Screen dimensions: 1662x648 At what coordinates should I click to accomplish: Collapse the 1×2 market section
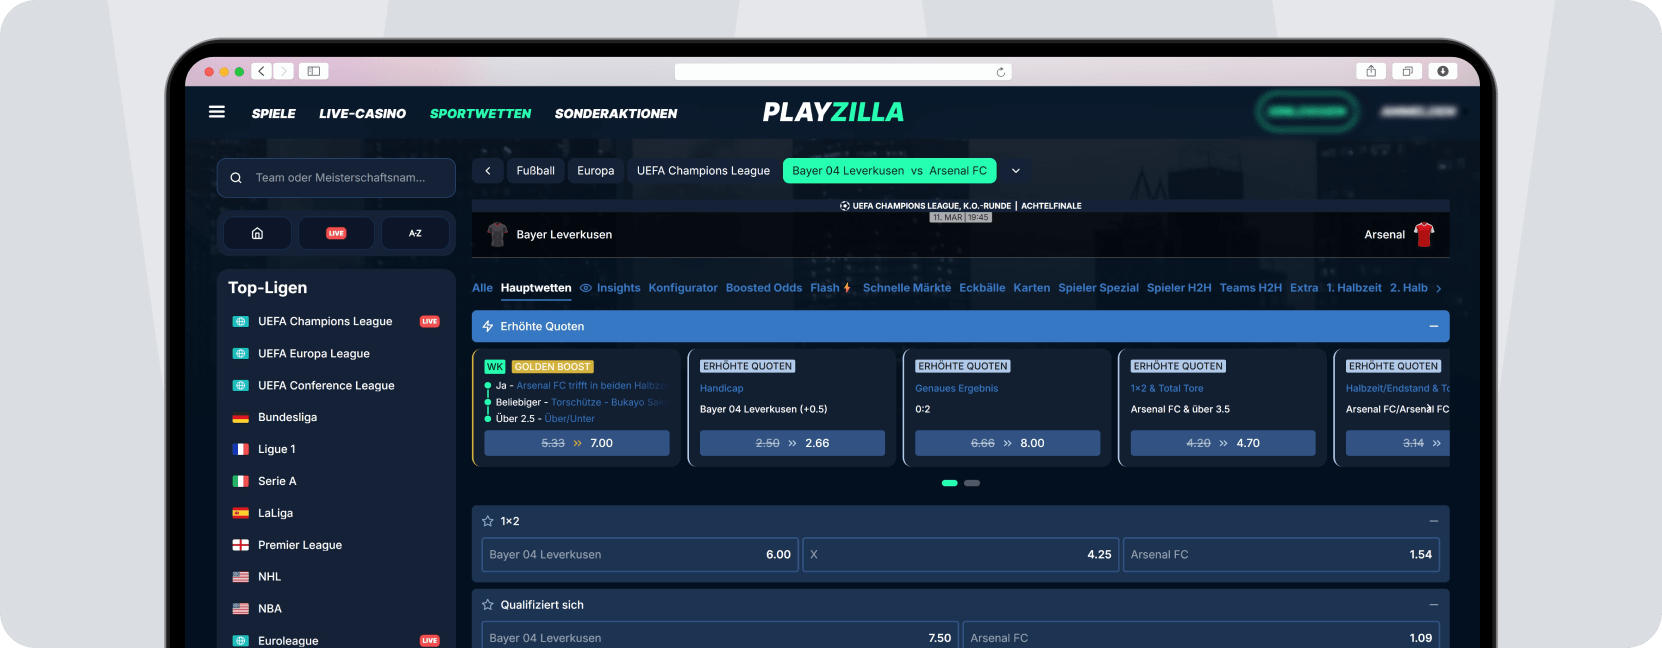pos(1433,521)
